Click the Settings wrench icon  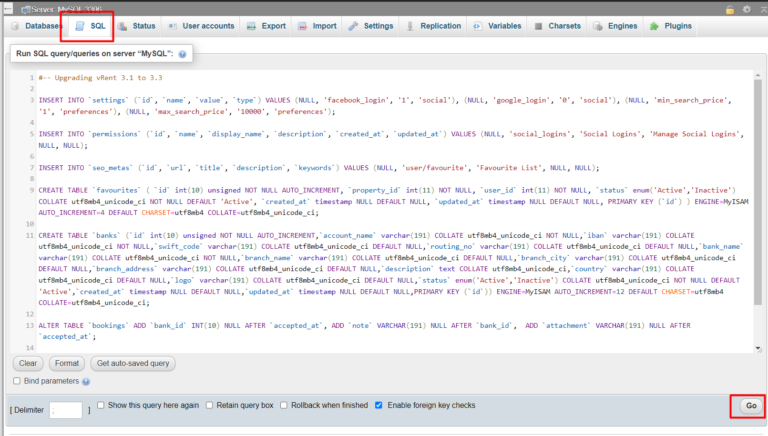click(x=353, y=25)
